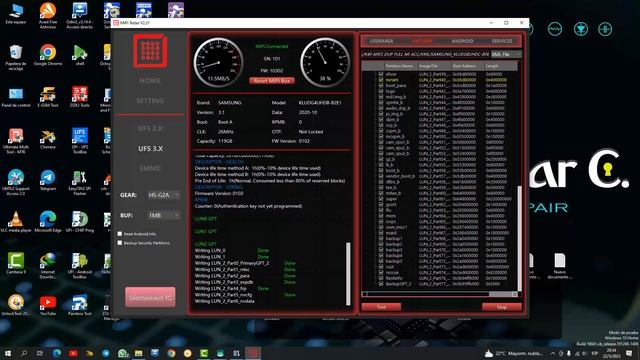640x360 pixels.
Task: Open the DZKJ Tools desktop icon
Action: [x=80, y=97]
